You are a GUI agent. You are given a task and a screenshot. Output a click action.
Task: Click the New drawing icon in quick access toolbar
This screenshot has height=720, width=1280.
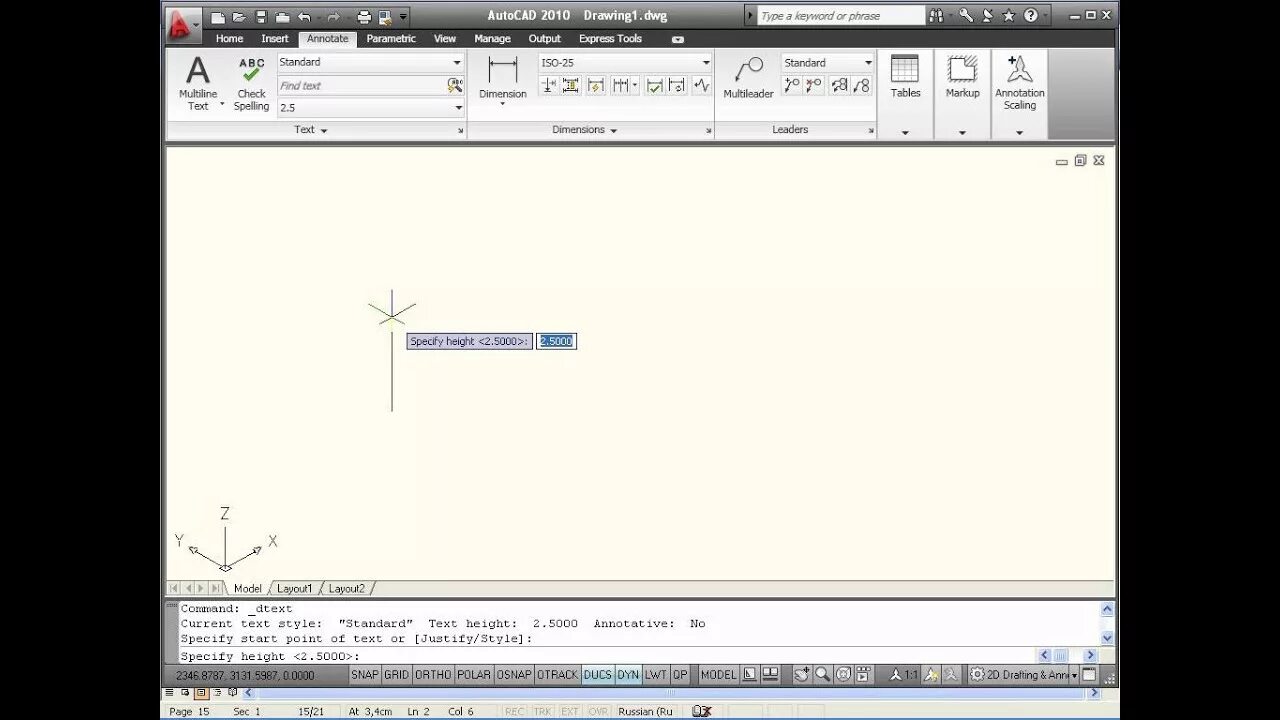pos(218,16)
